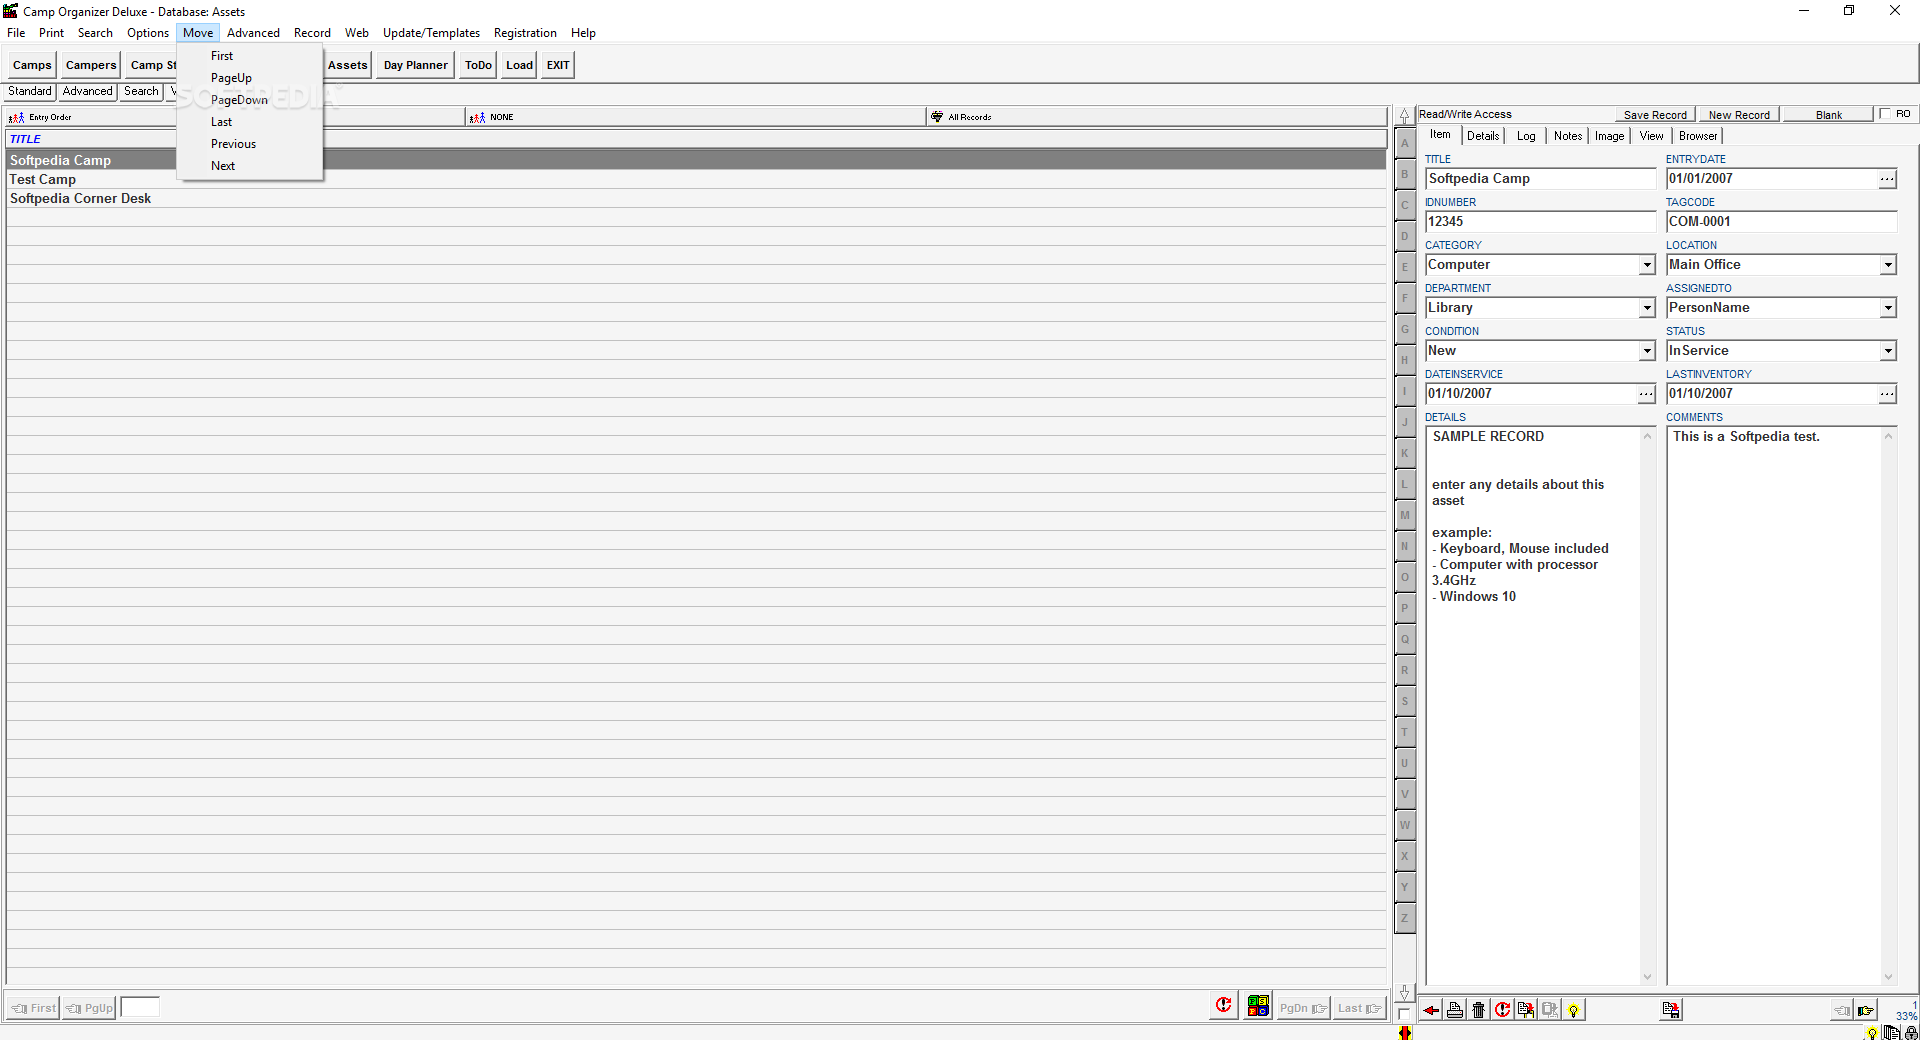Click the red left arrow icon in record toolbar
Screen dimensions: 1920x1040
coord(1431,1010)
